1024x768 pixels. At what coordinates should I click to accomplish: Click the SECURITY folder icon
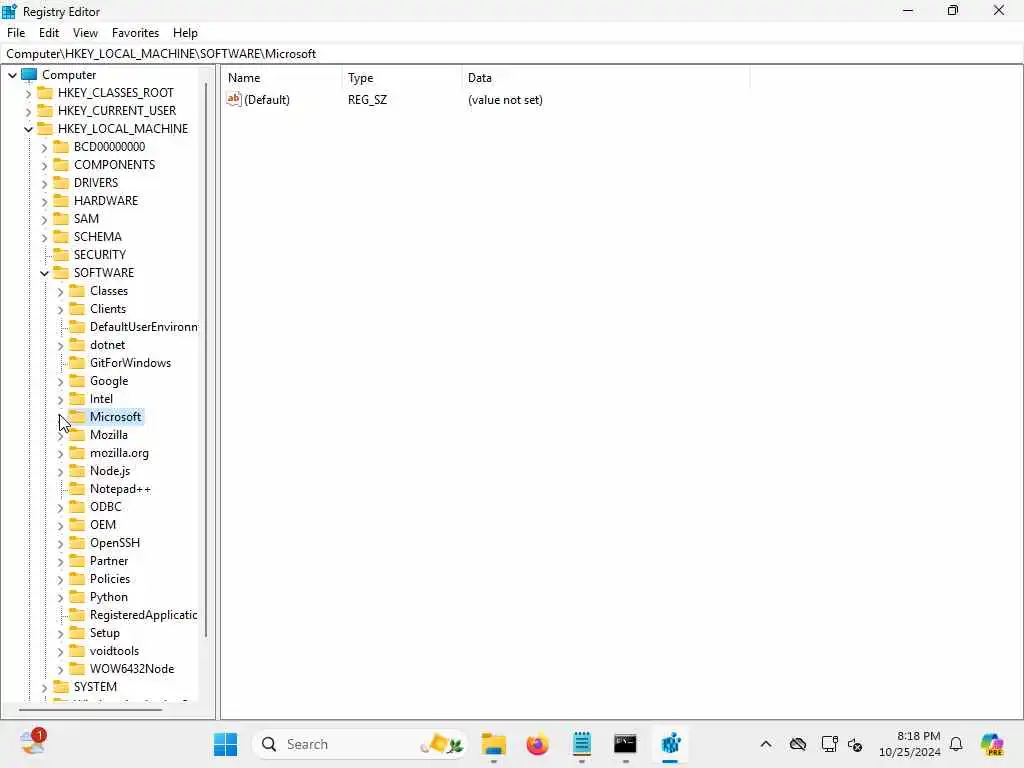point(61,254)
